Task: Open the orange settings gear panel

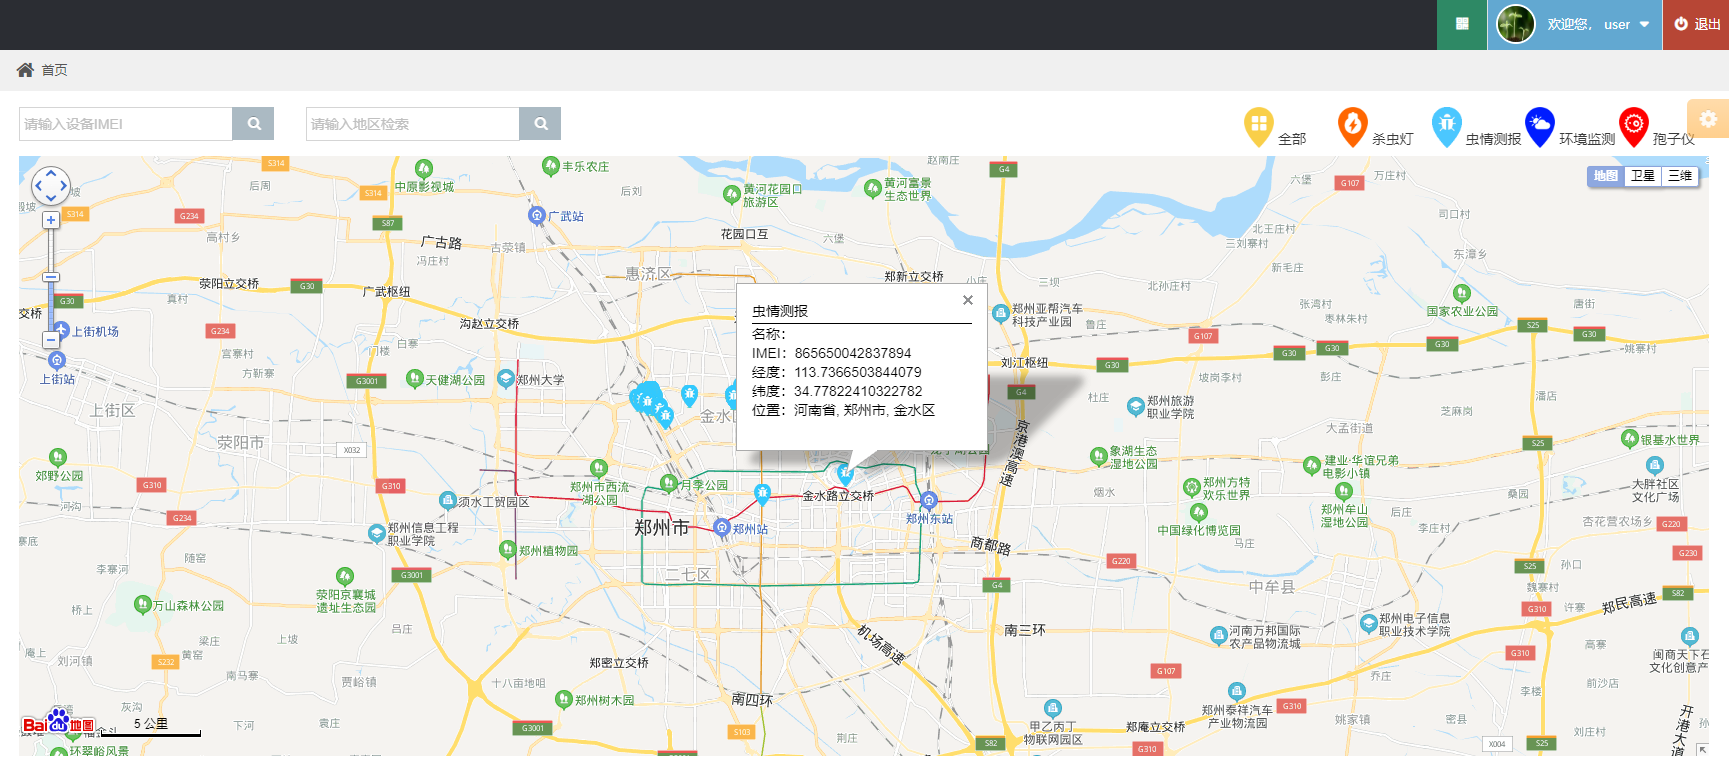Action: 1707,119
